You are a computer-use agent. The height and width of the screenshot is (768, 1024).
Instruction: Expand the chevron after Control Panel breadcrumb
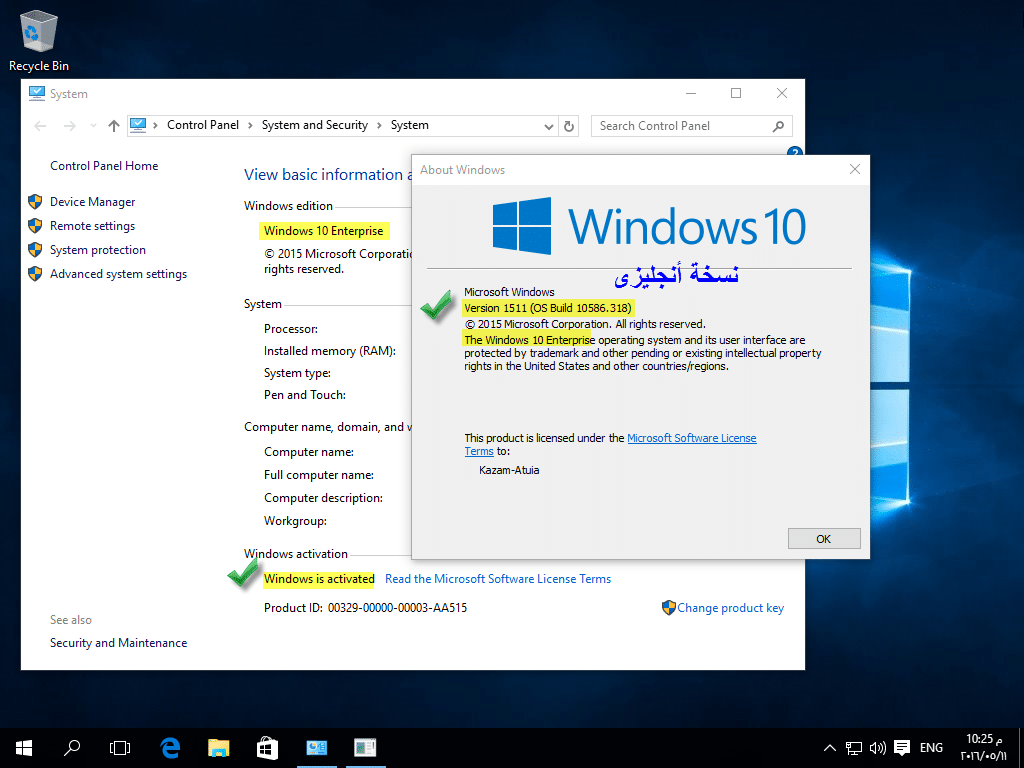click(x=251, y=125)
